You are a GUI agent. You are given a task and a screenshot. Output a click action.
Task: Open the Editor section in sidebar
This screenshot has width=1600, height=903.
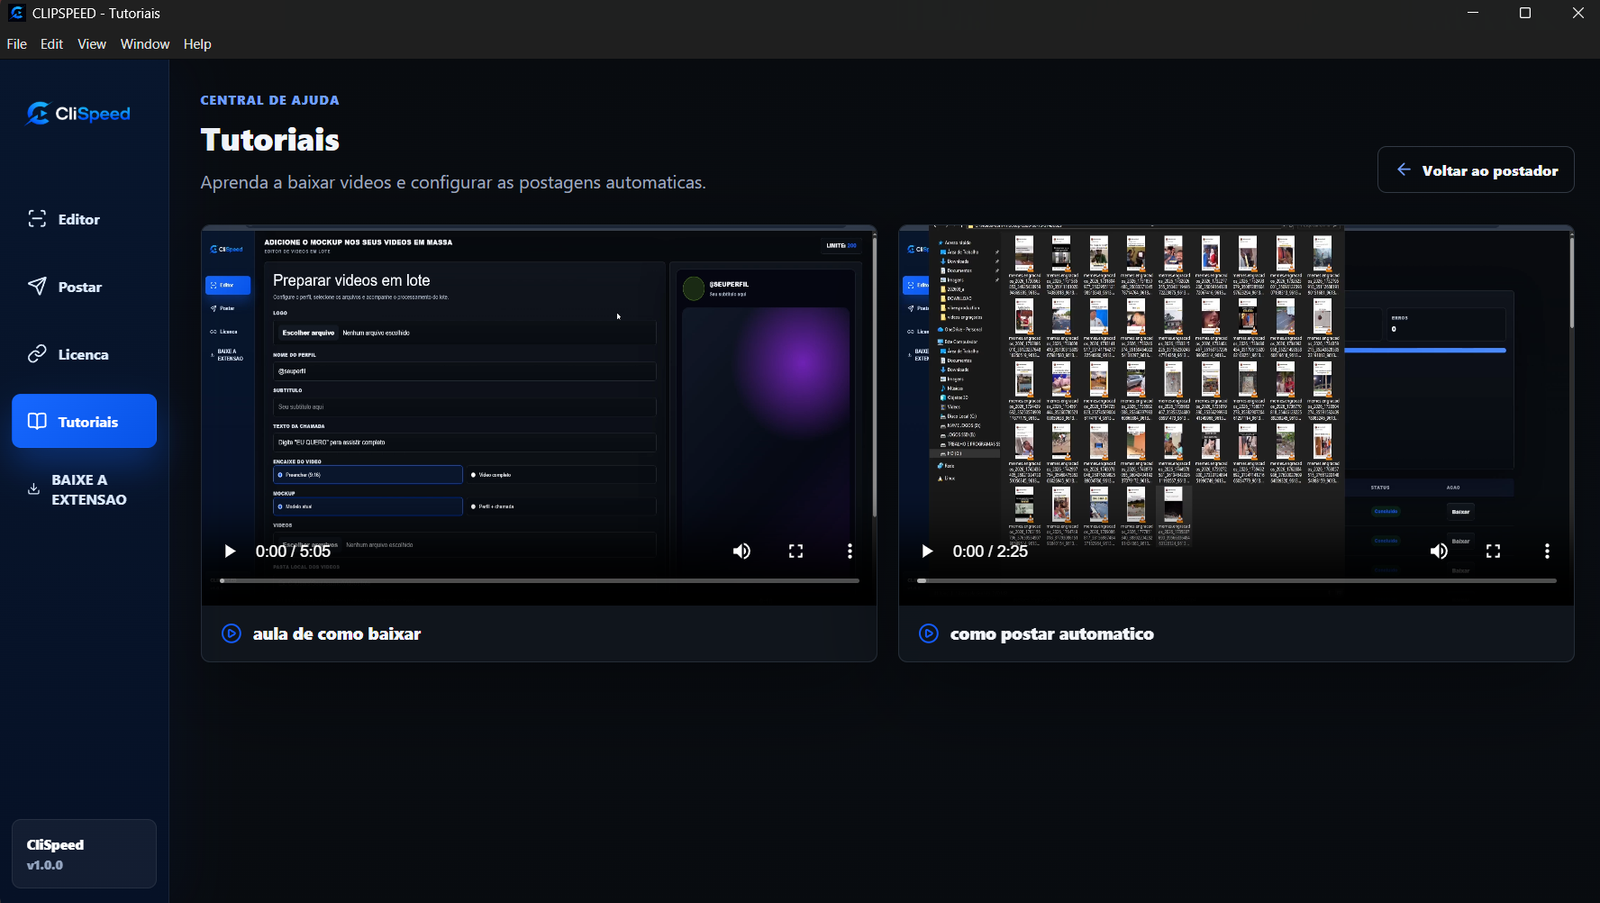[x=84, y=219]
